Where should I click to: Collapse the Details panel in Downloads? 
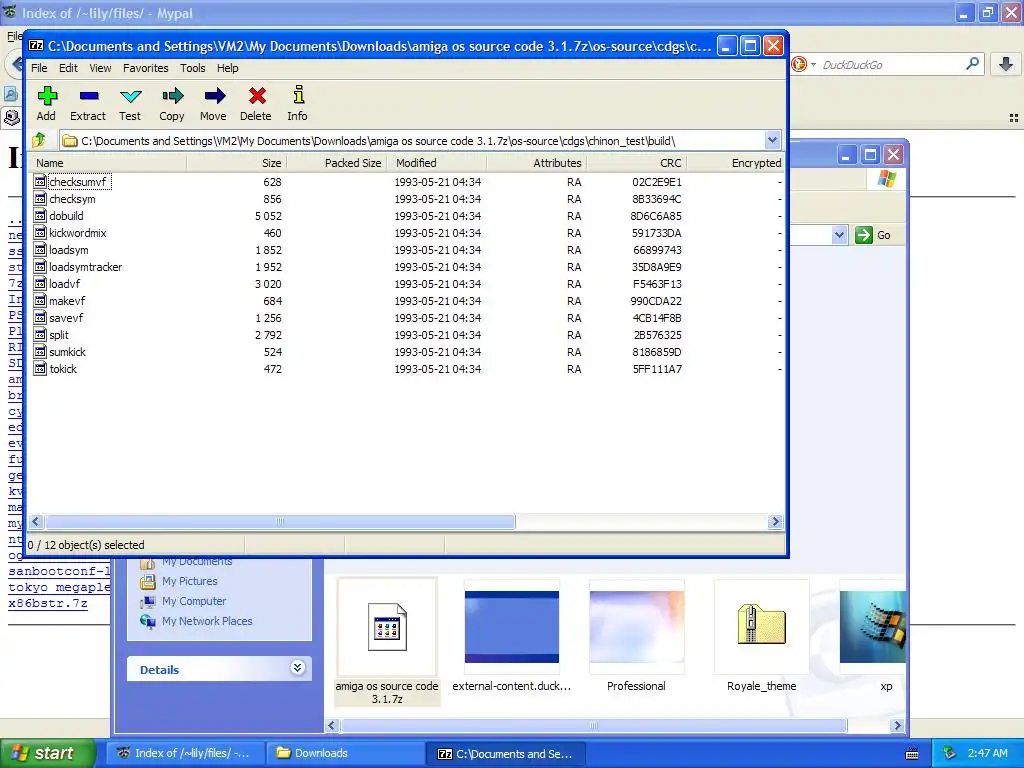pyautogui.click(x=297, y=667)
